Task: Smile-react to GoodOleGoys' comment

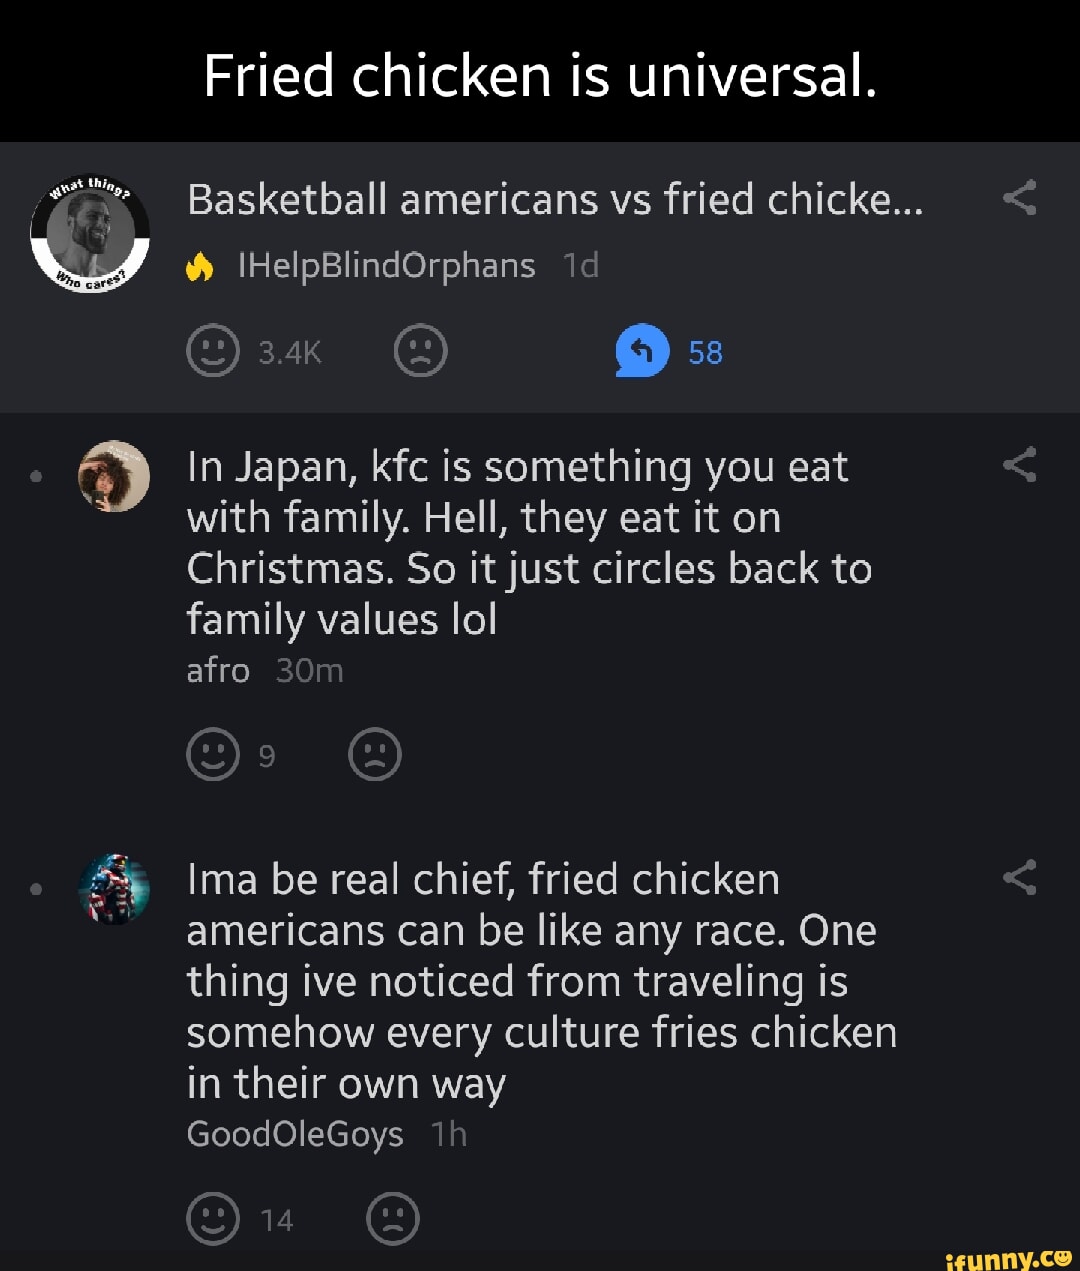Action: (x=213, y=1219)
